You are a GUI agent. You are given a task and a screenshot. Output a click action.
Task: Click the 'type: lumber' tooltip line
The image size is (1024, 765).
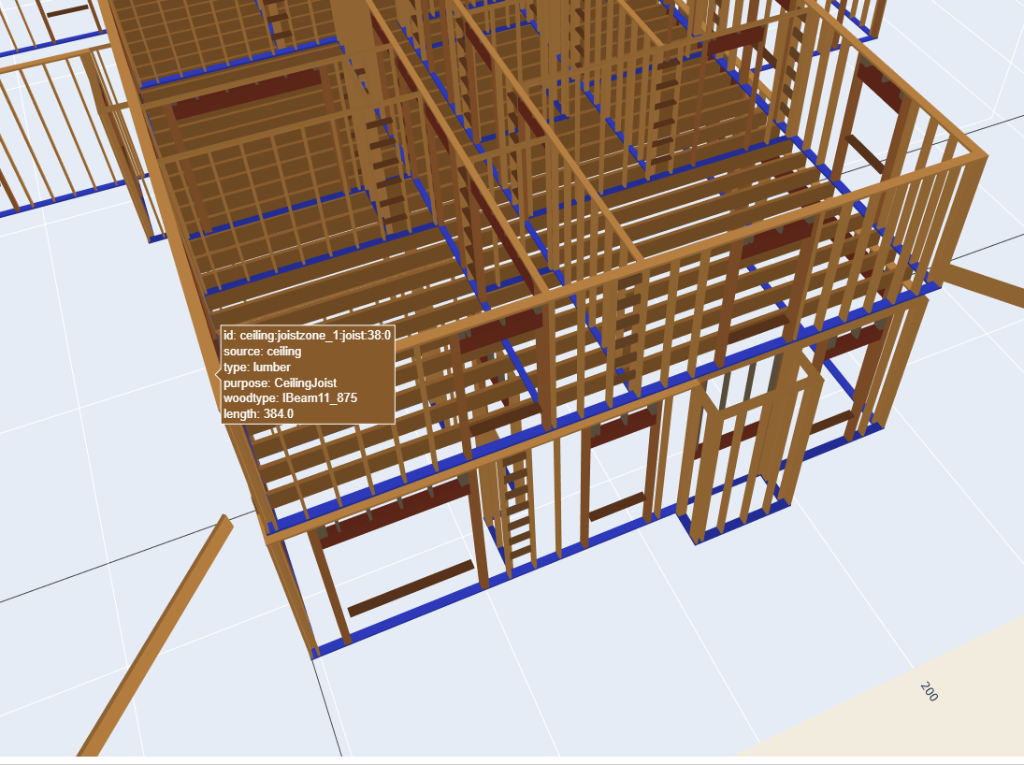pyautogui.click(x=257, y=366)
